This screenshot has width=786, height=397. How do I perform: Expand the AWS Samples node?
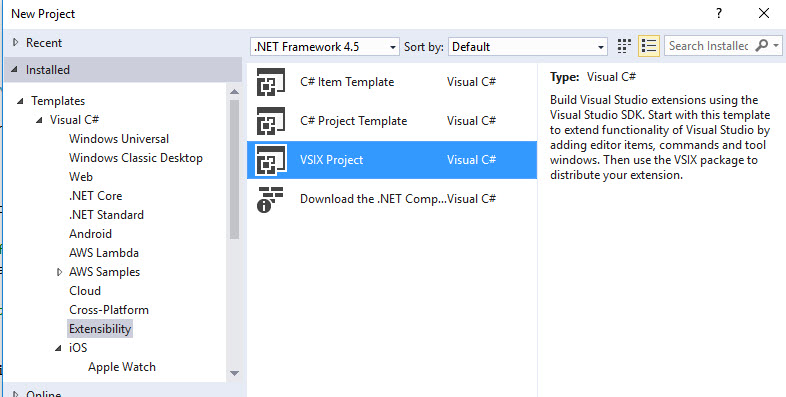pyautogui.click(x=60, y=272)
